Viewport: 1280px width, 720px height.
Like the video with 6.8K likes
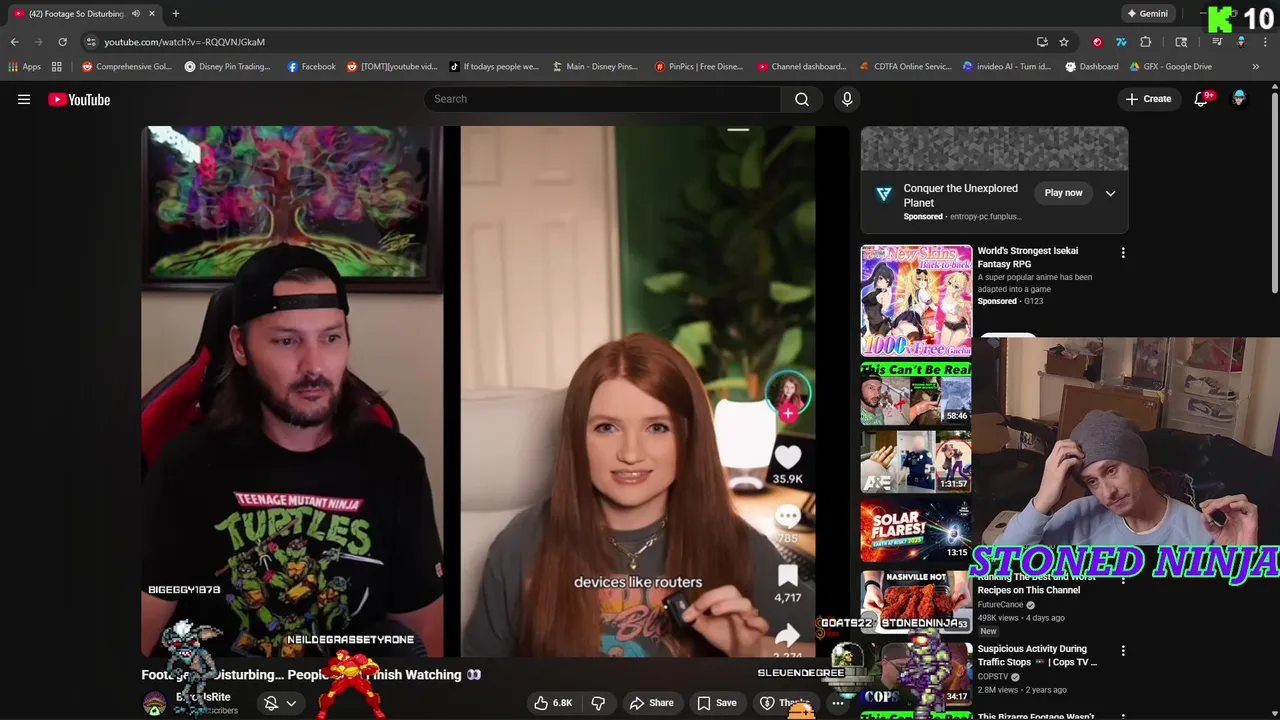point(553,703)
